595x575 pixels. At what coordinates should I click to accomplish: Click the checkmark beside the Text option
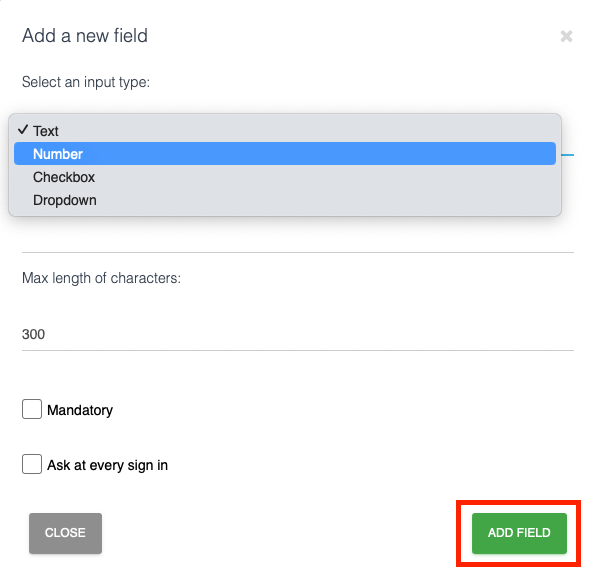23,130
